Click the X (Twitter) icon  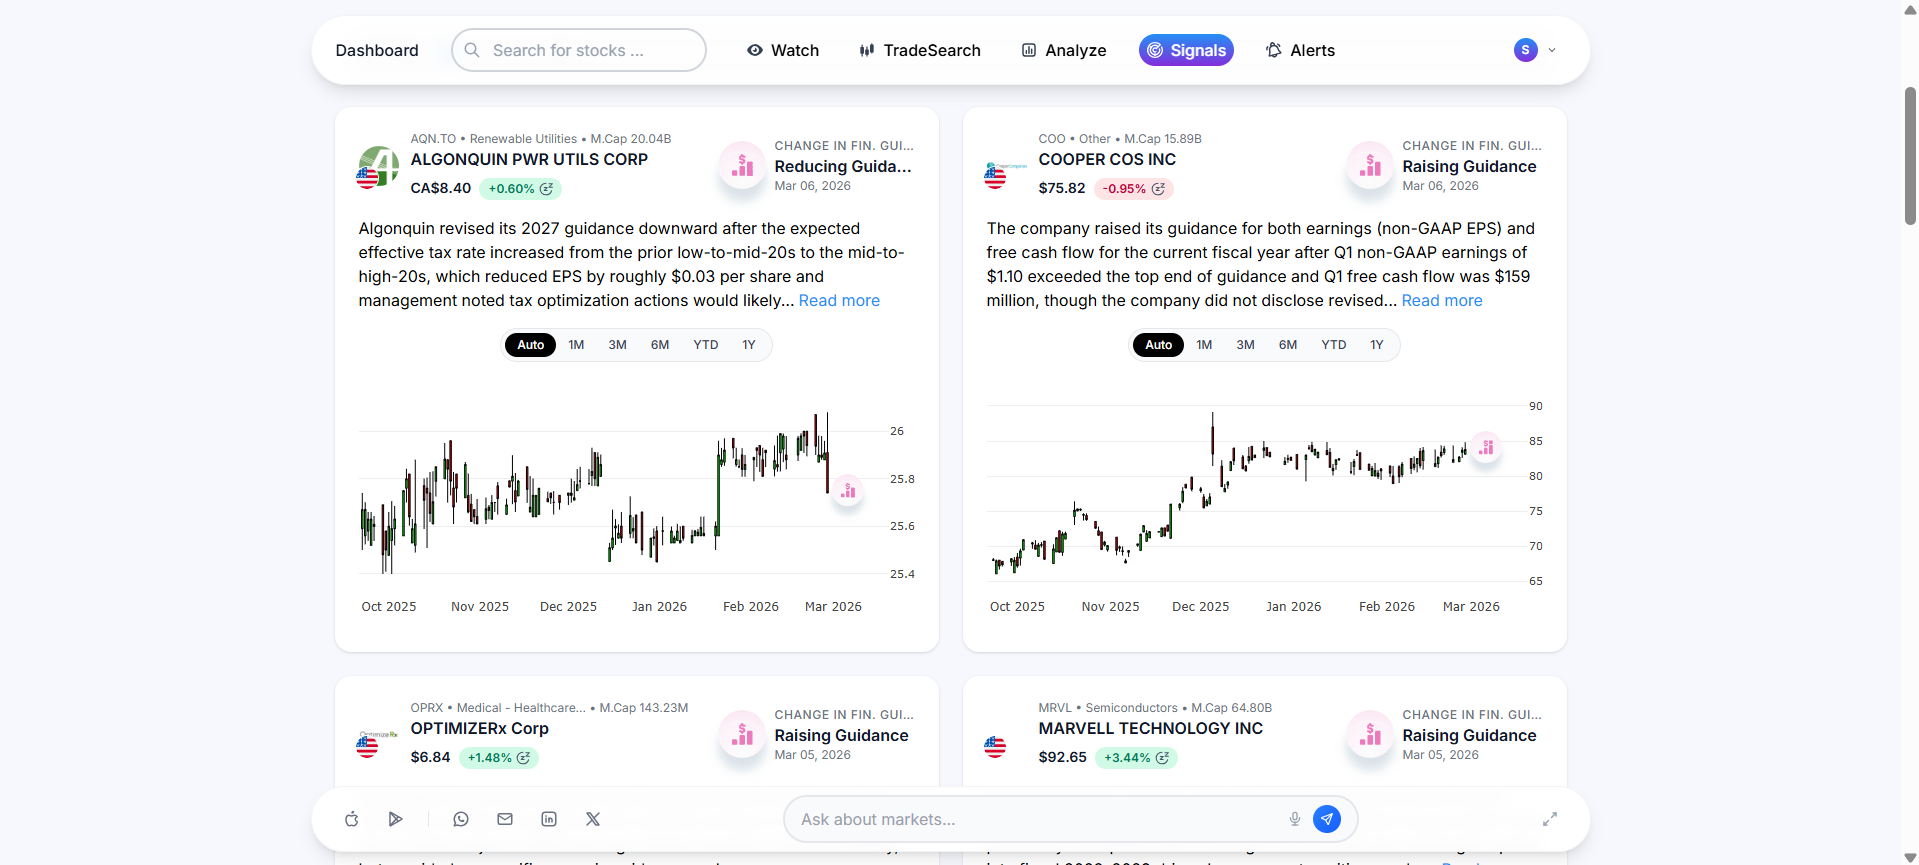click(x=593, y=819)
